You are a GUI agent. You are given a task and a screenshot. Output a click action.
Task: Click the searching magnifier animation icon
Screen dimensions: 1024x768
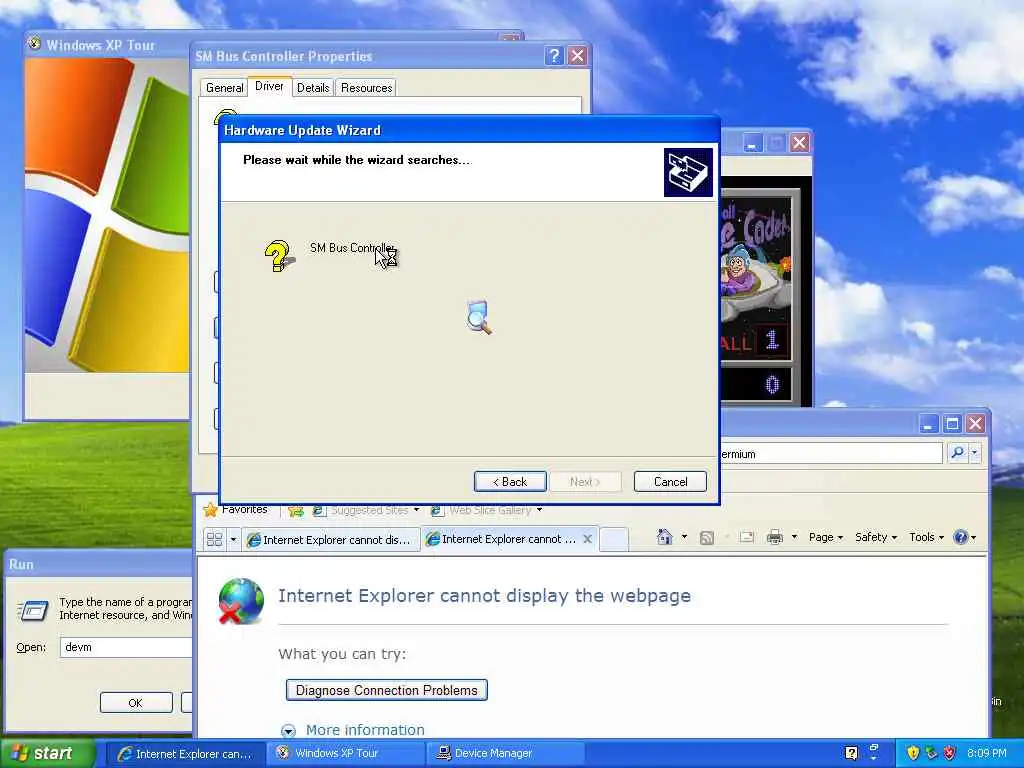pos(479,317)
